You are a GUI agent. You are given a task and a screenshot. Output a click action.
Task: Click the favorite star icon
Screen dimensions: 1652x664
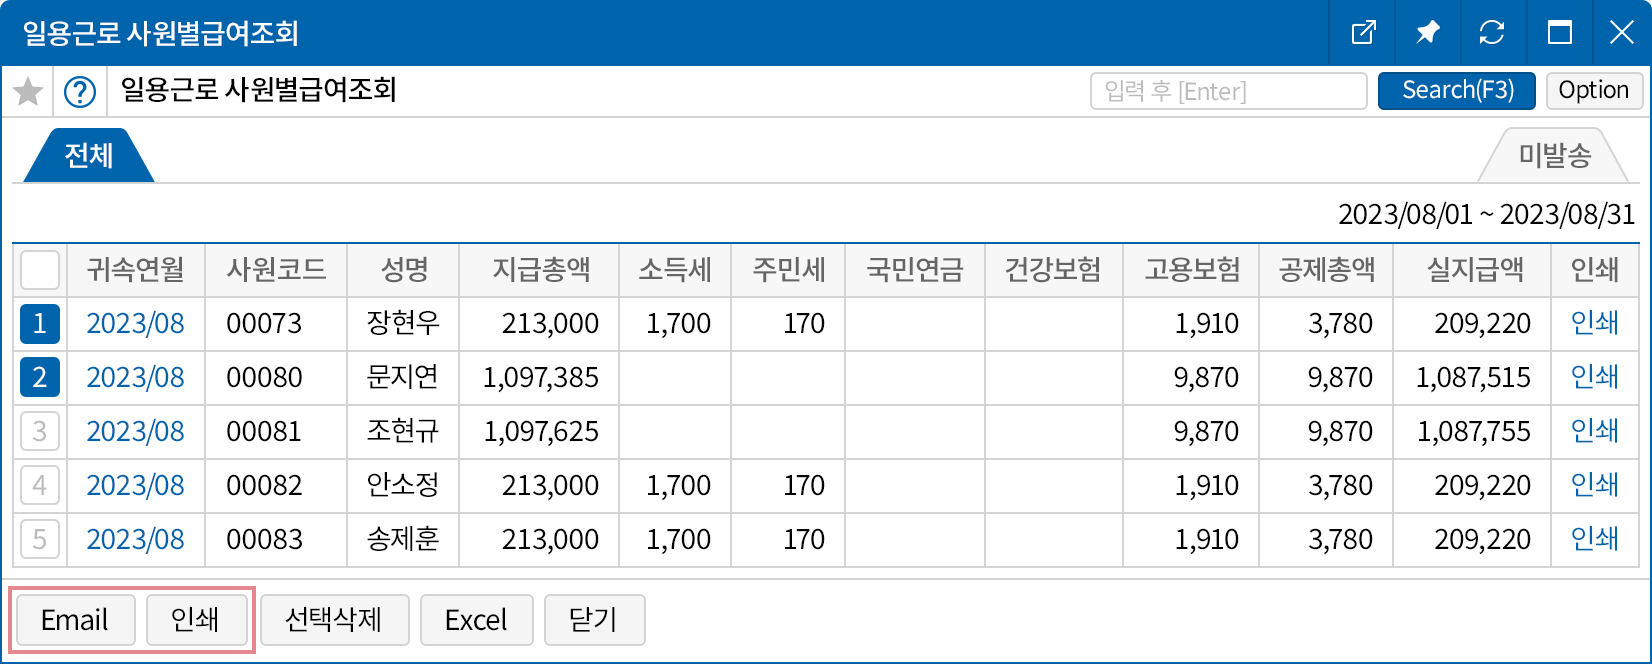[28, 92]
